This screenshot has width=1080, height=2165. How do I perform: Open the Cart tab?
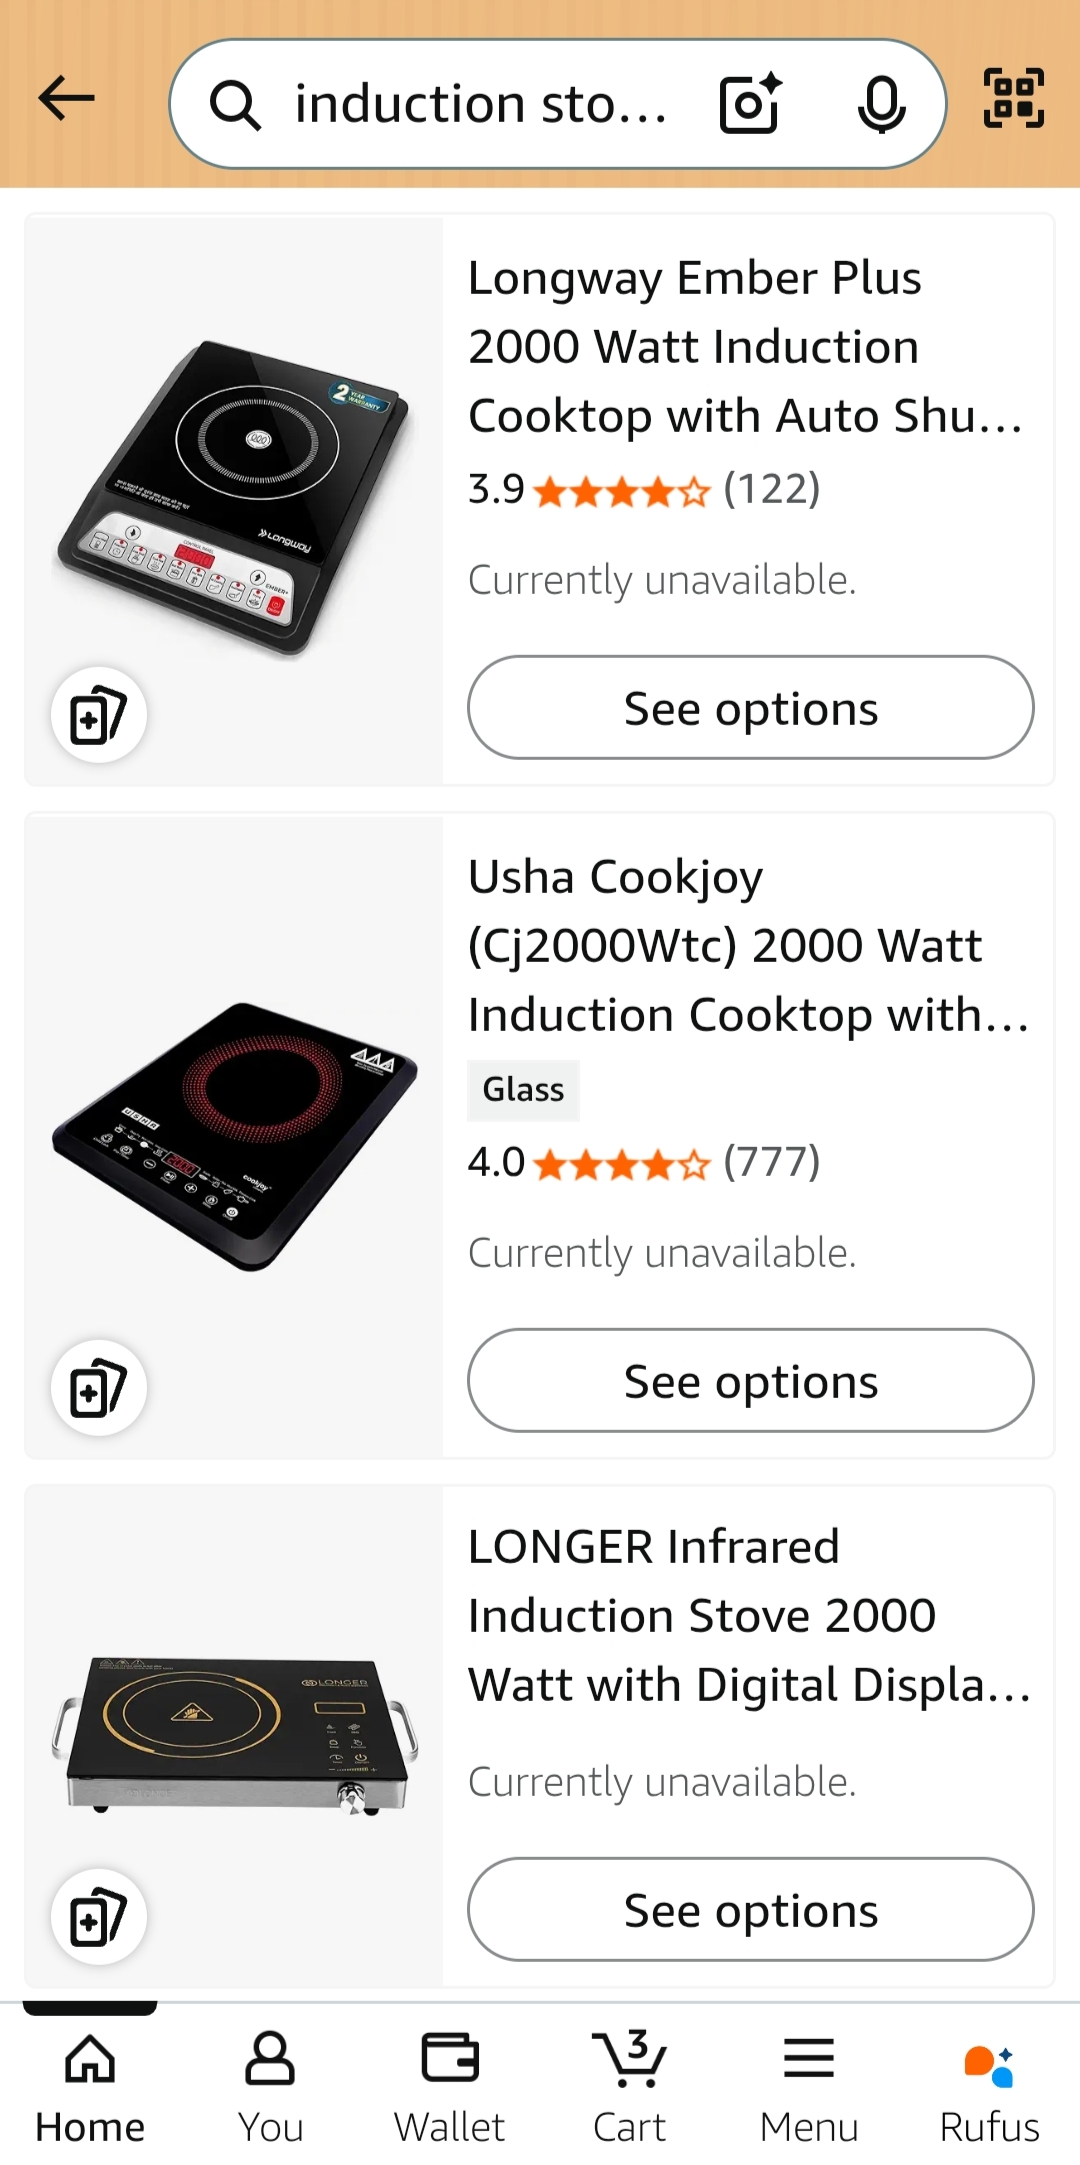[x=630, y=2086]
